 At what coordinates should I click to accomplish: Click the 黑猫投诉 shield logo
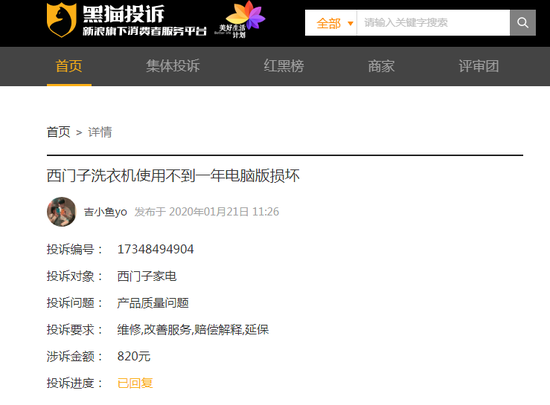[61, 20]
